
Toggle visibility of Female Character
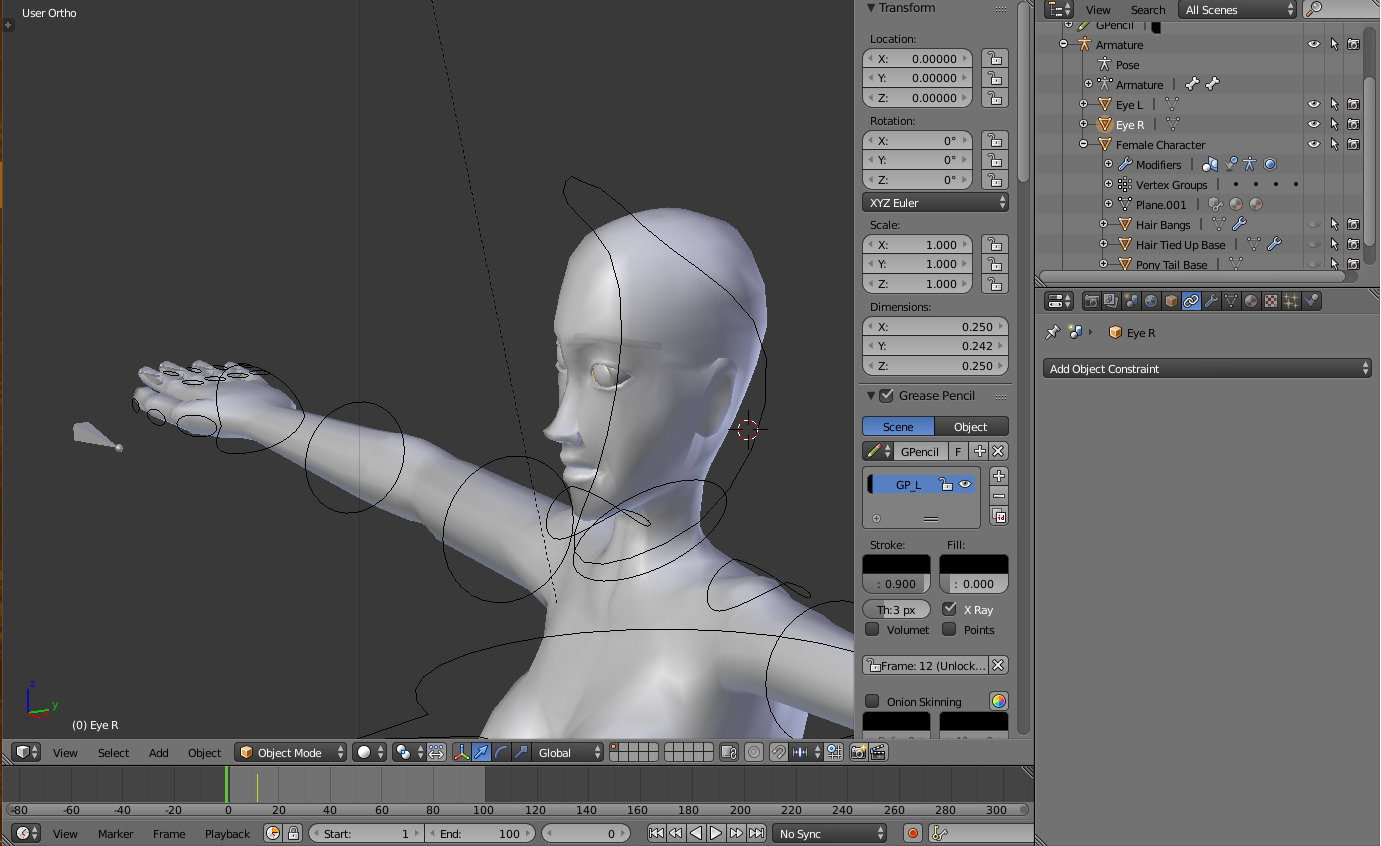tap(1314, 144)
